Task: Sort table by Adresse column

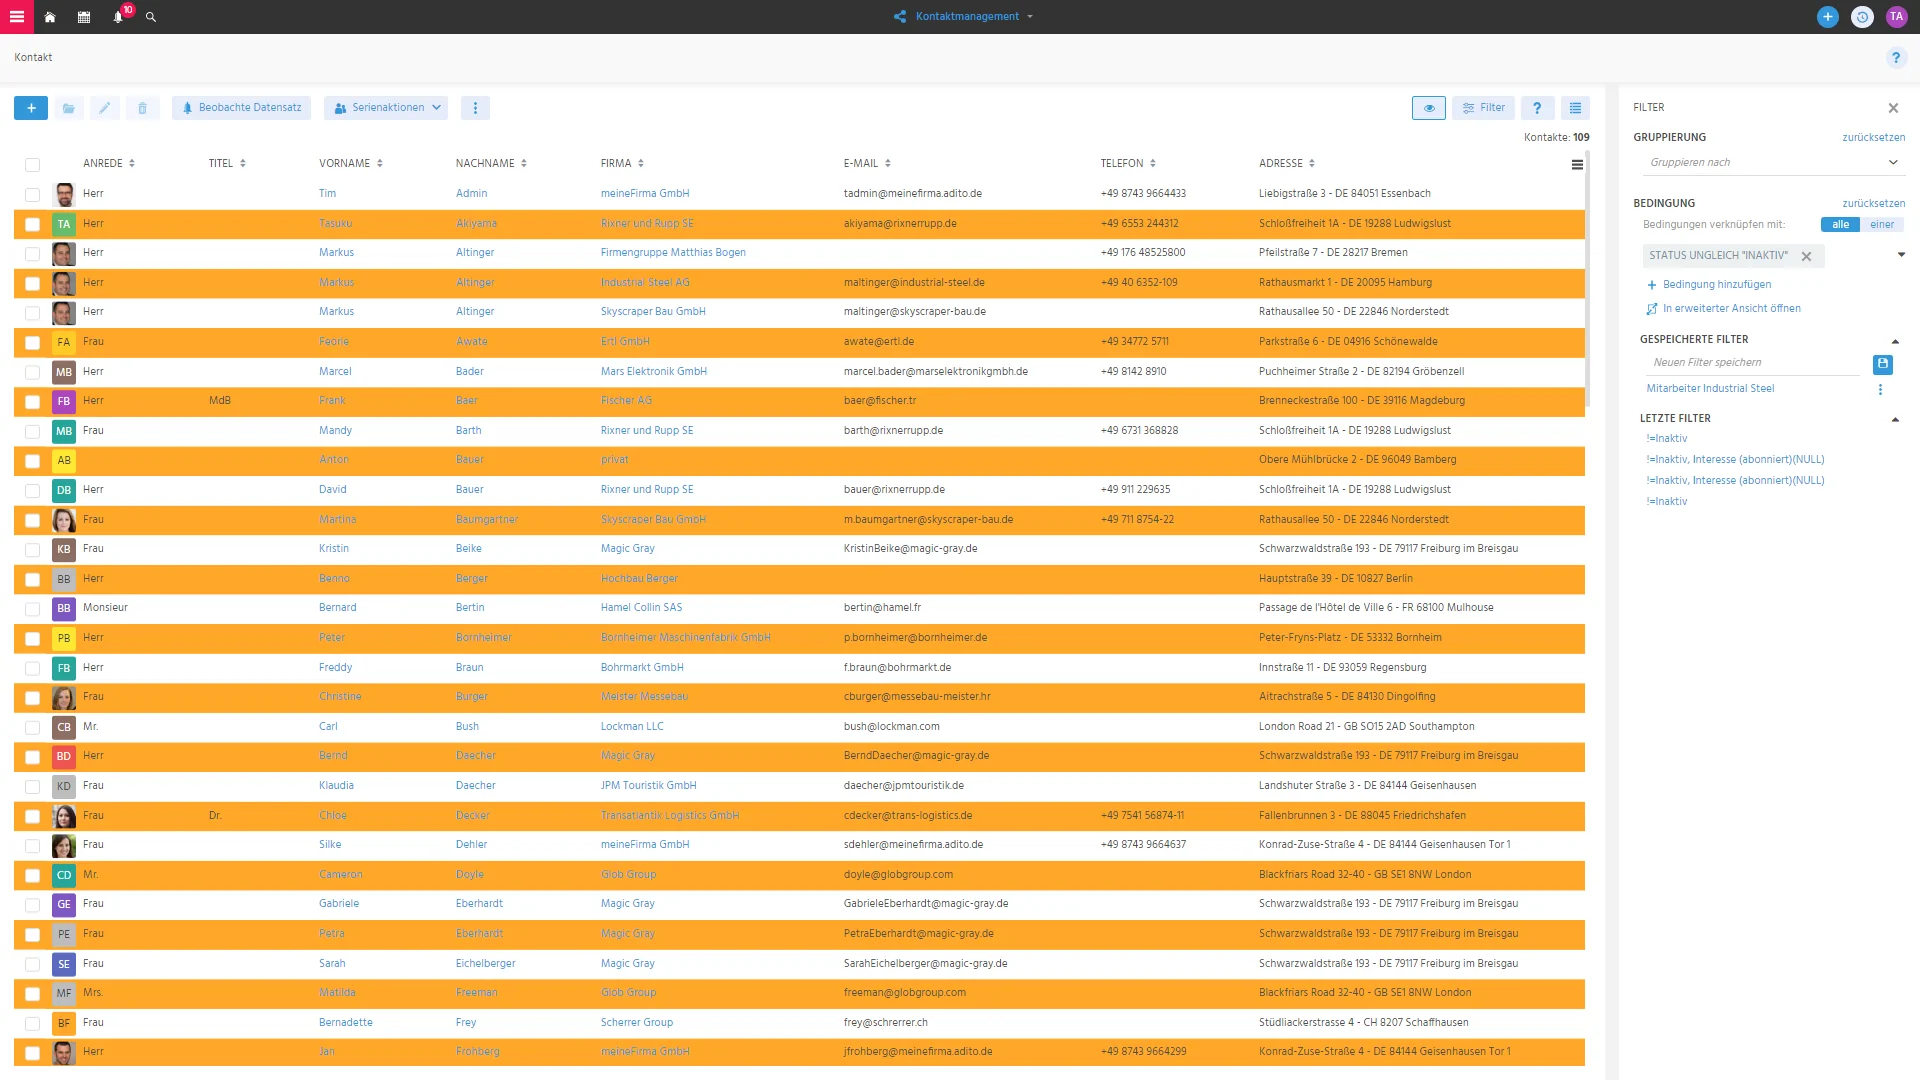Action: click(1287, 164)
